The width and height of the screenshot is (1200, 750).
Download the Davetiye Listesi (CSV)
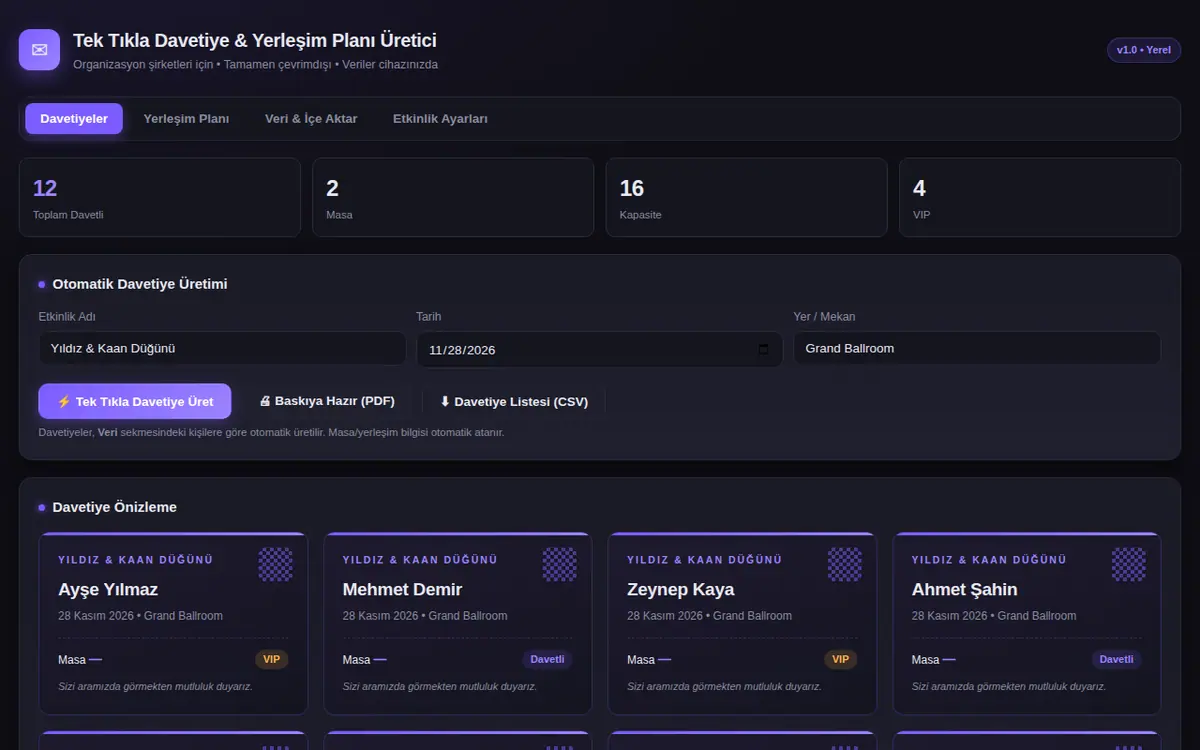(514, 401)
